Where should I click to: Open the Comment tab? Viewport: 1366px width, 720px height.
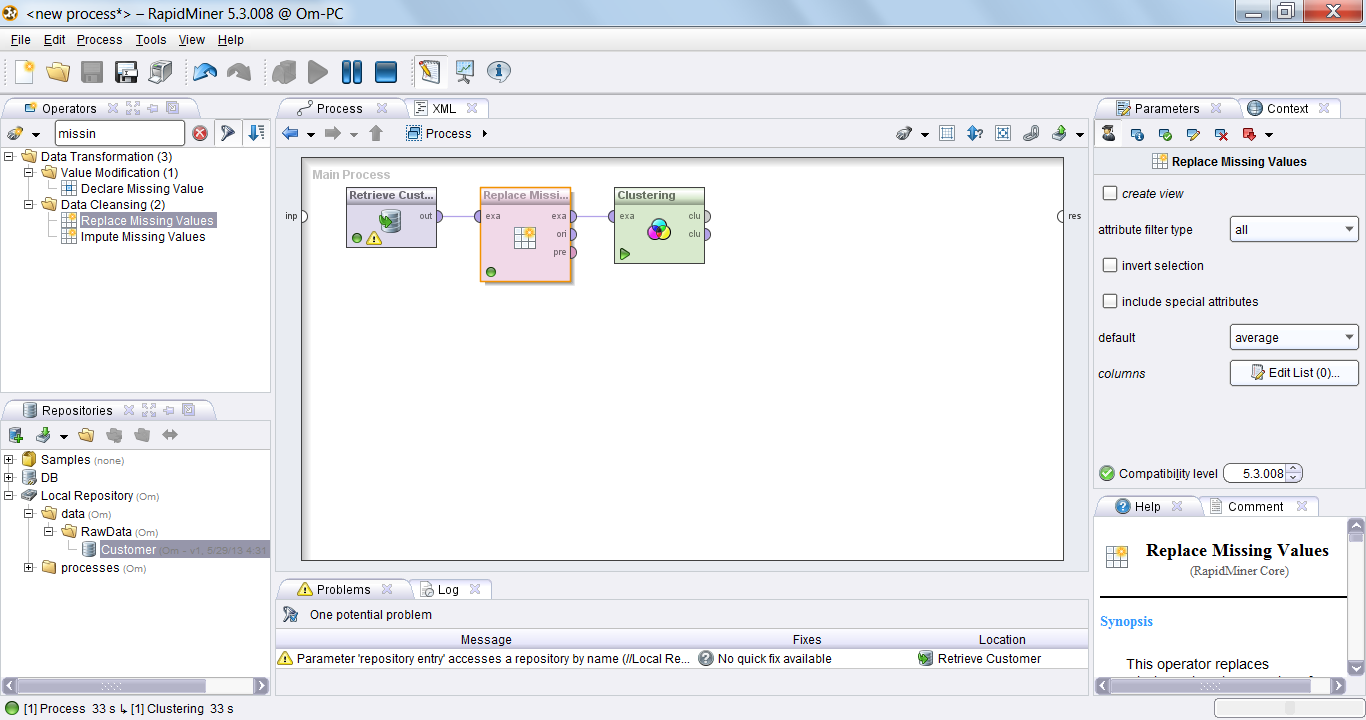(x=1255, y=506)
